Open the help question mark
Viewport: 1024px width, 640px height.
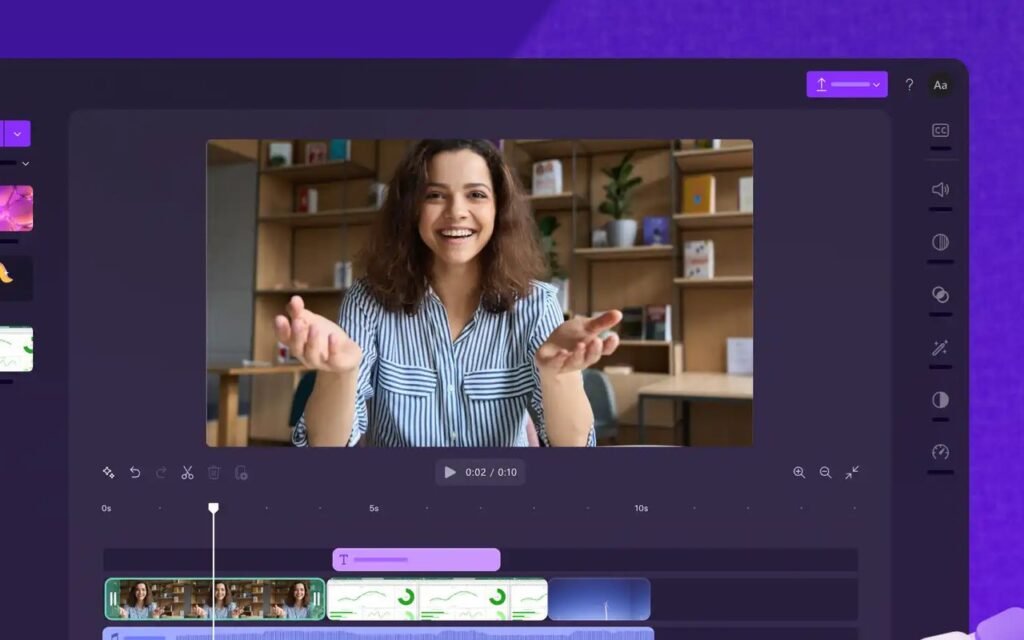click(x=909, y=85)
